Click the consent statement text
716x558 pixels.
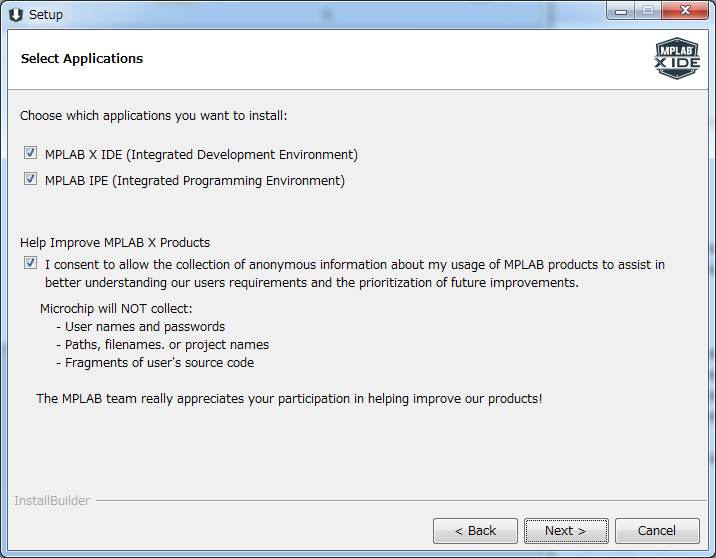[354, 273]
